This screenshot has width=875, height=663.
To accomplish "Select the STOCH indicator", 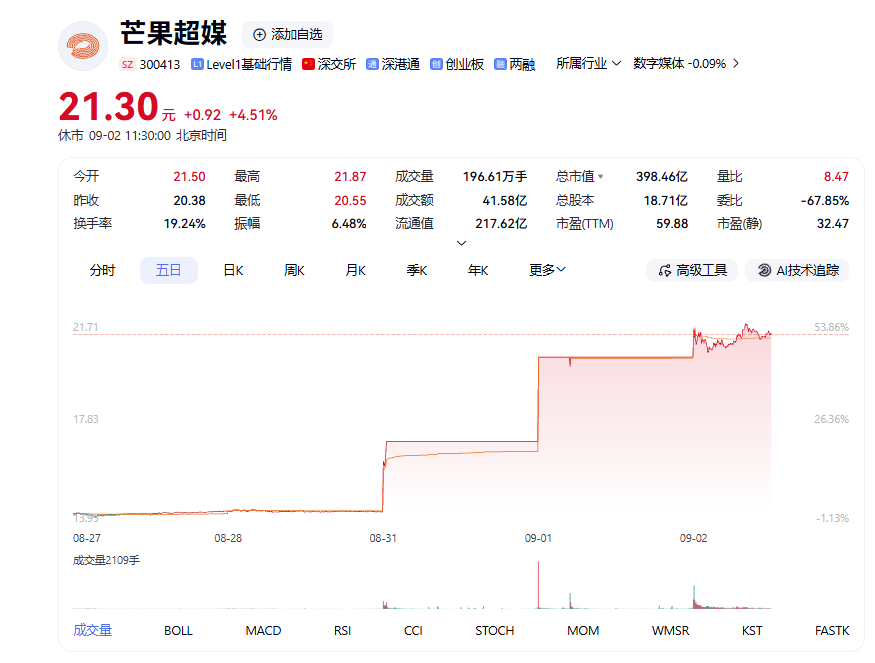I will (x=494, y=631).
